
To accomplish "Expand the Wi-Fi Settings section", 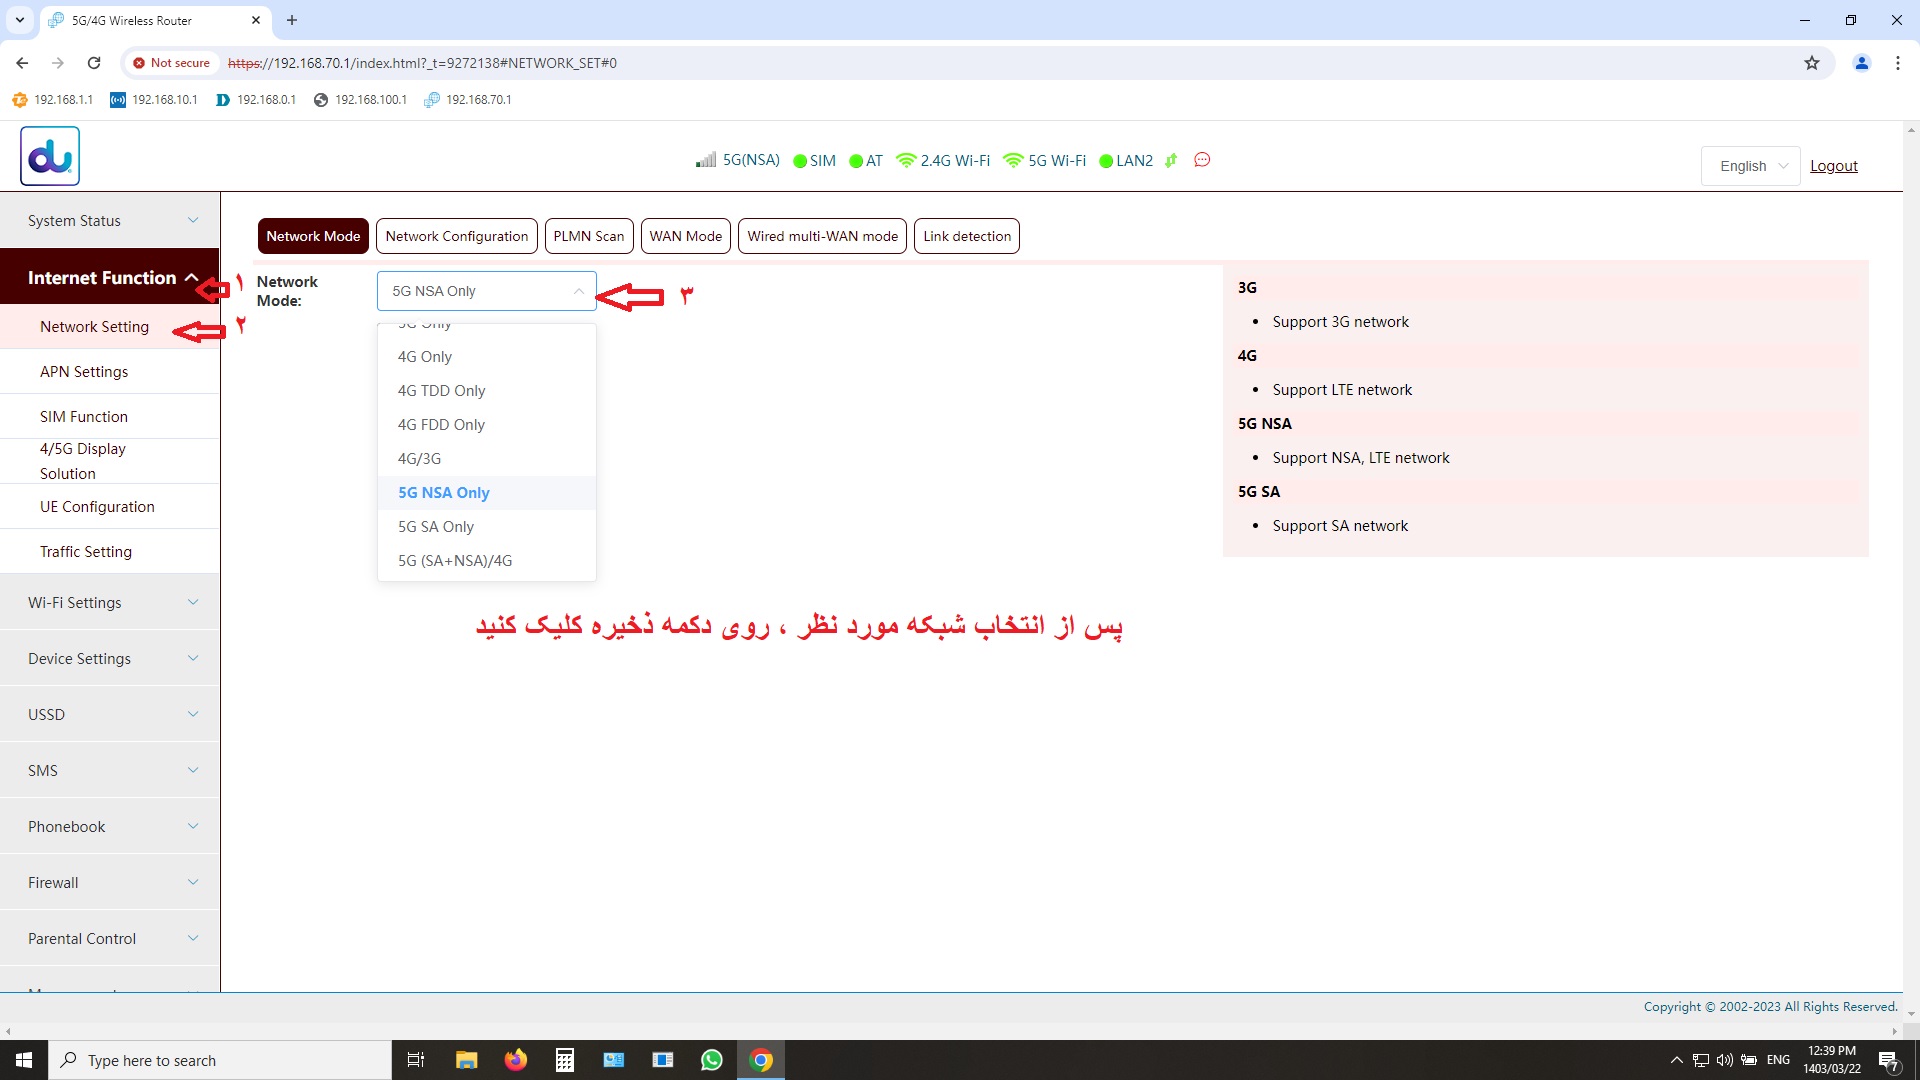I will point(110,602).
